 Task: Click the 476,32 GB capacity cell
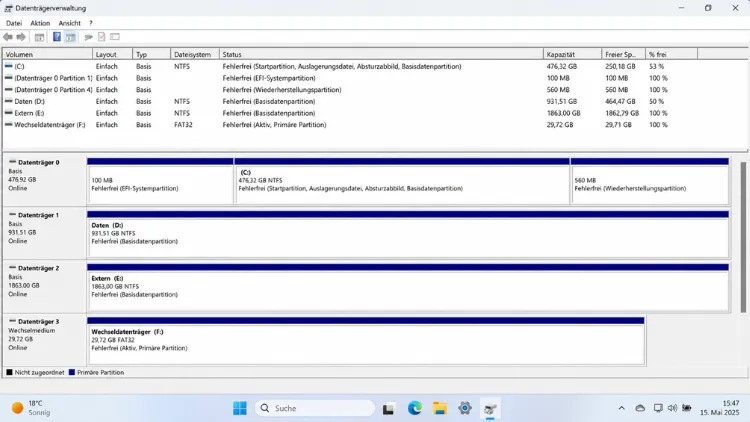pos(562,67)
